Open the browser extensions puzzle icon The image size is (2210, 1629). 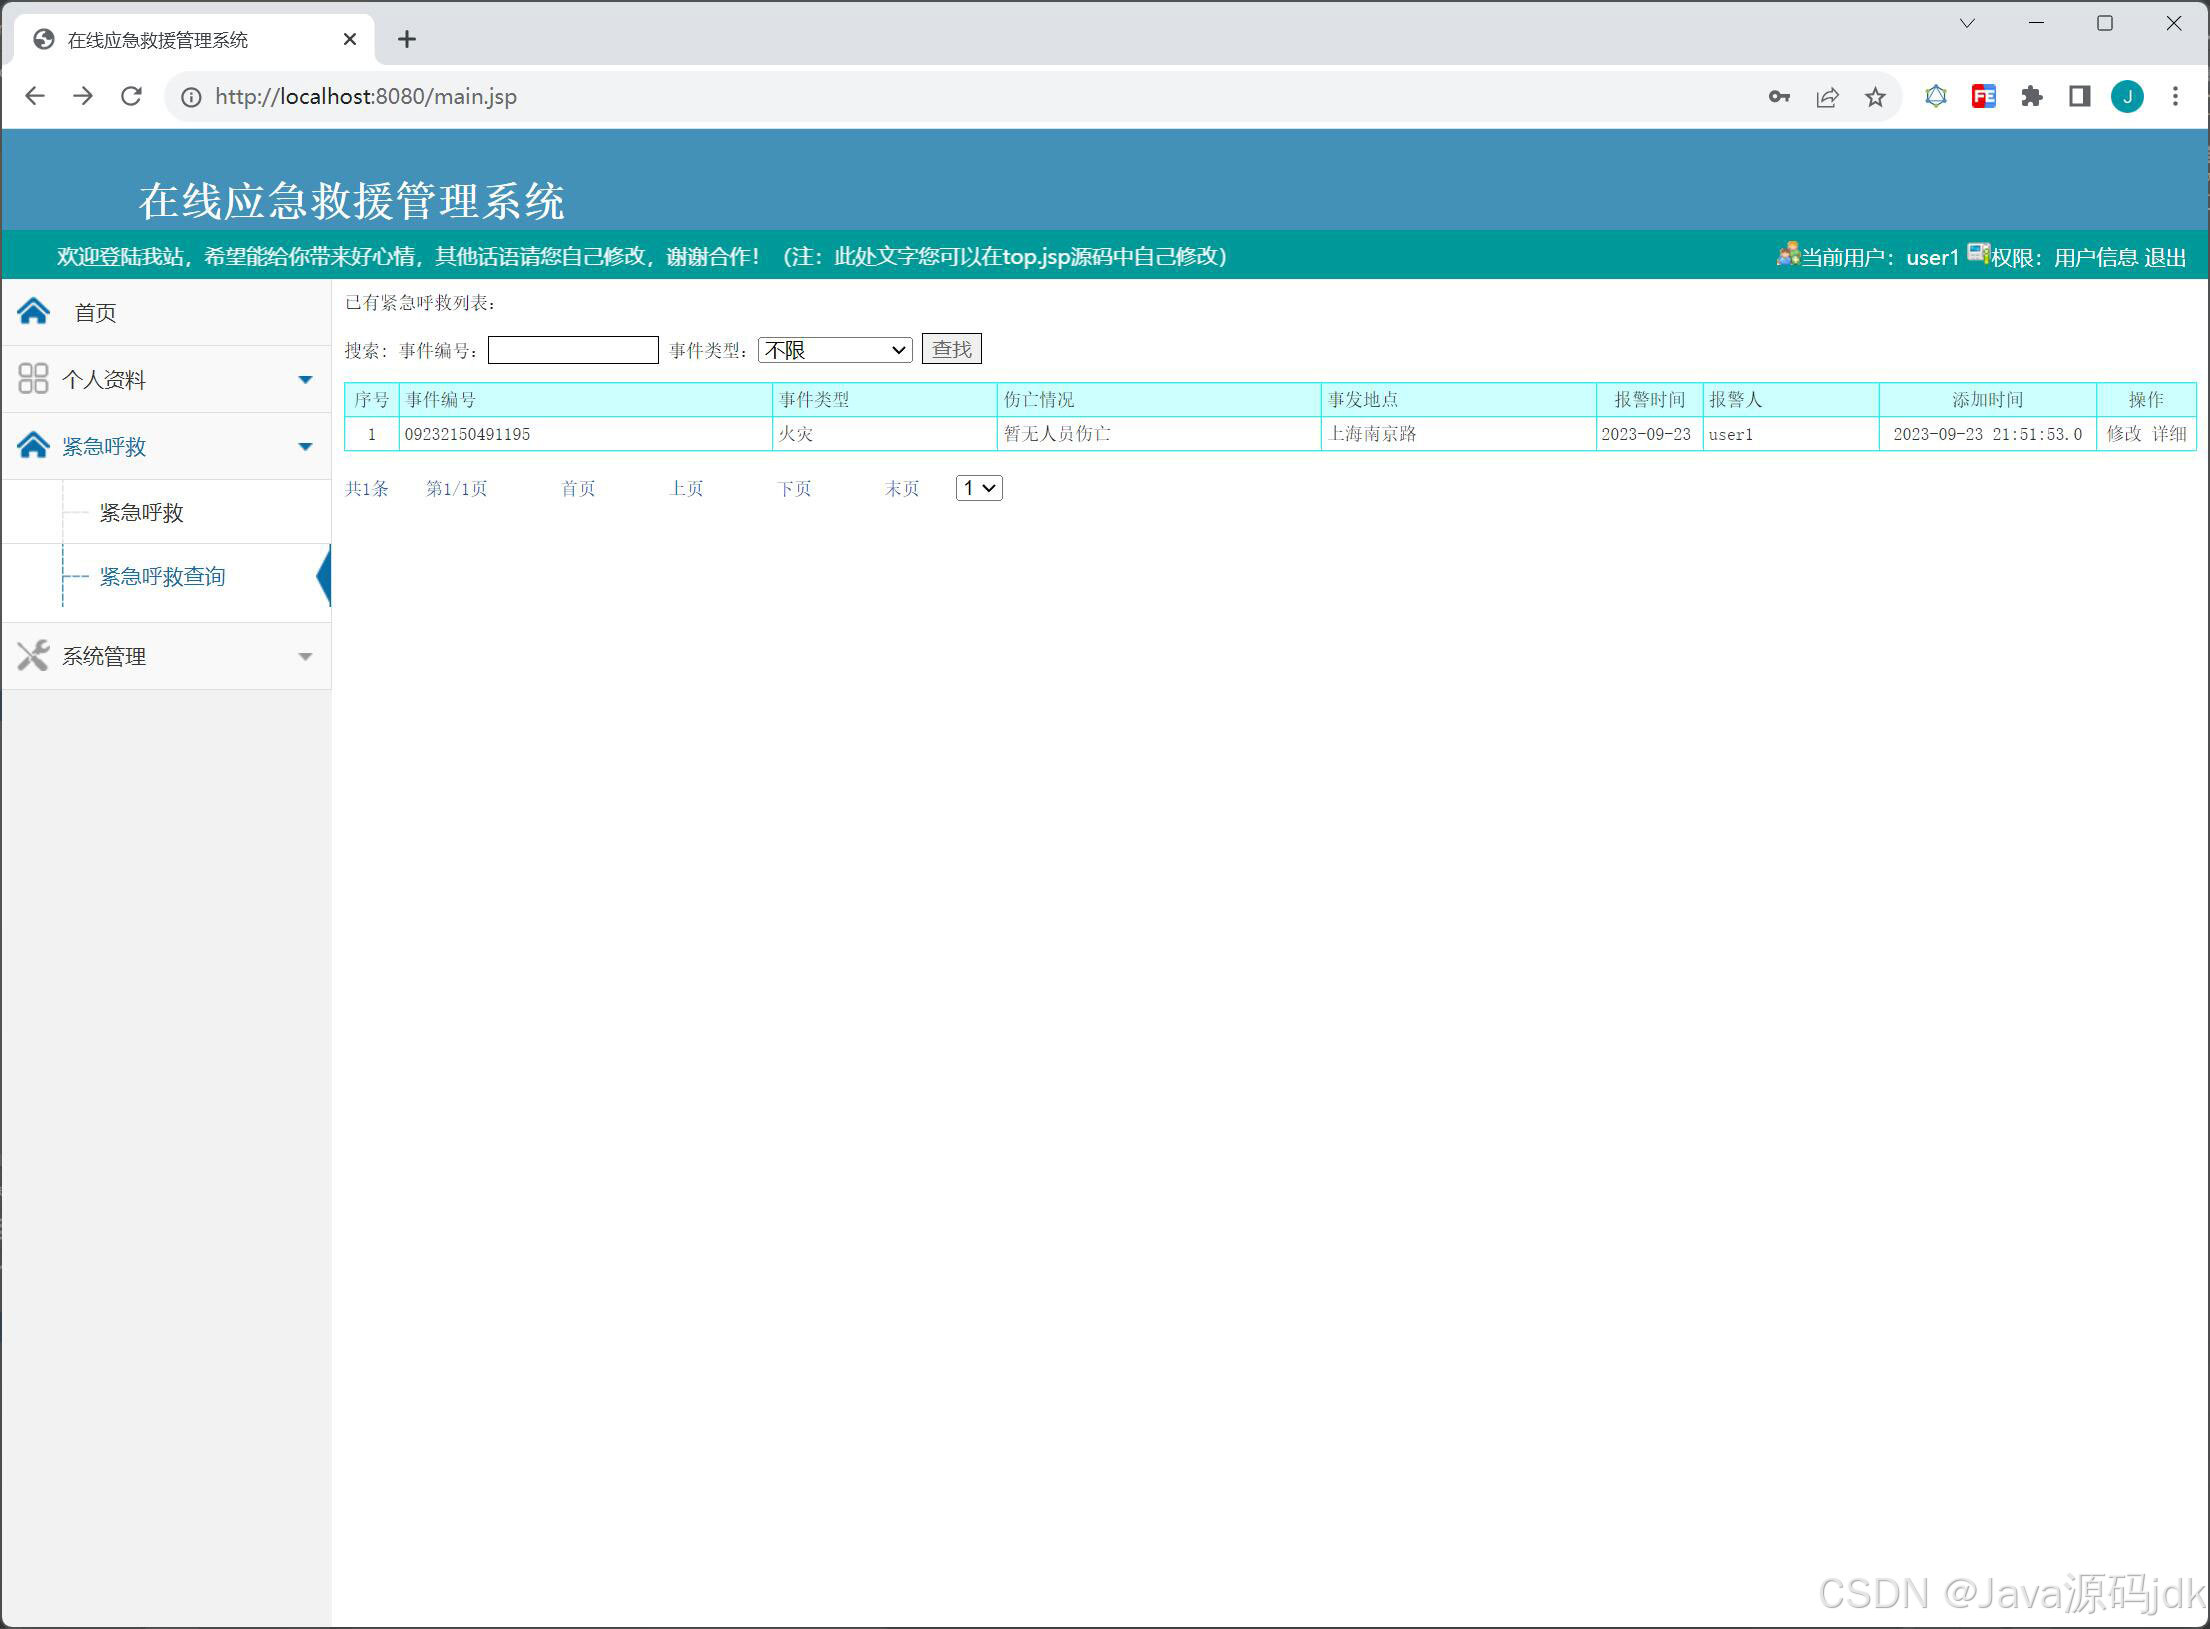[x=2031, y=96]
